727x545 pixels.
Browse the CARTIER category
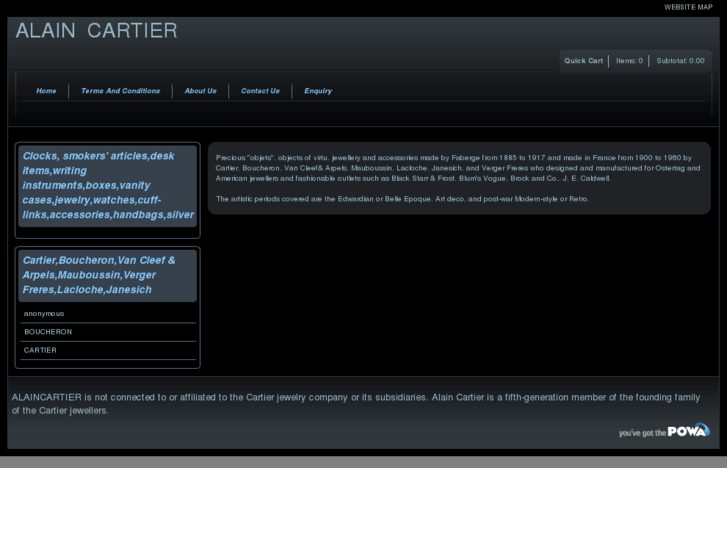40,350
